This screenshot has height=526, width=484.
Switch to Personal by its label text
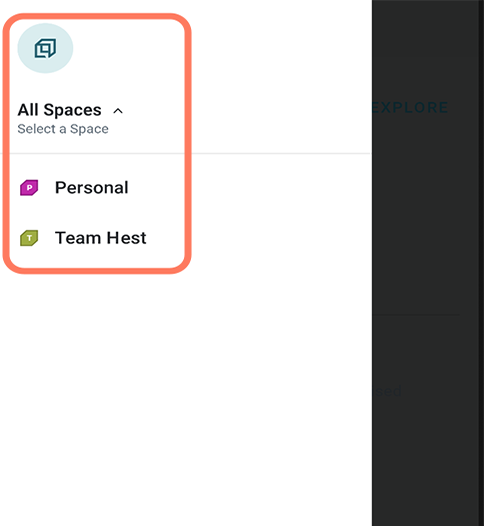coord(92,188)
